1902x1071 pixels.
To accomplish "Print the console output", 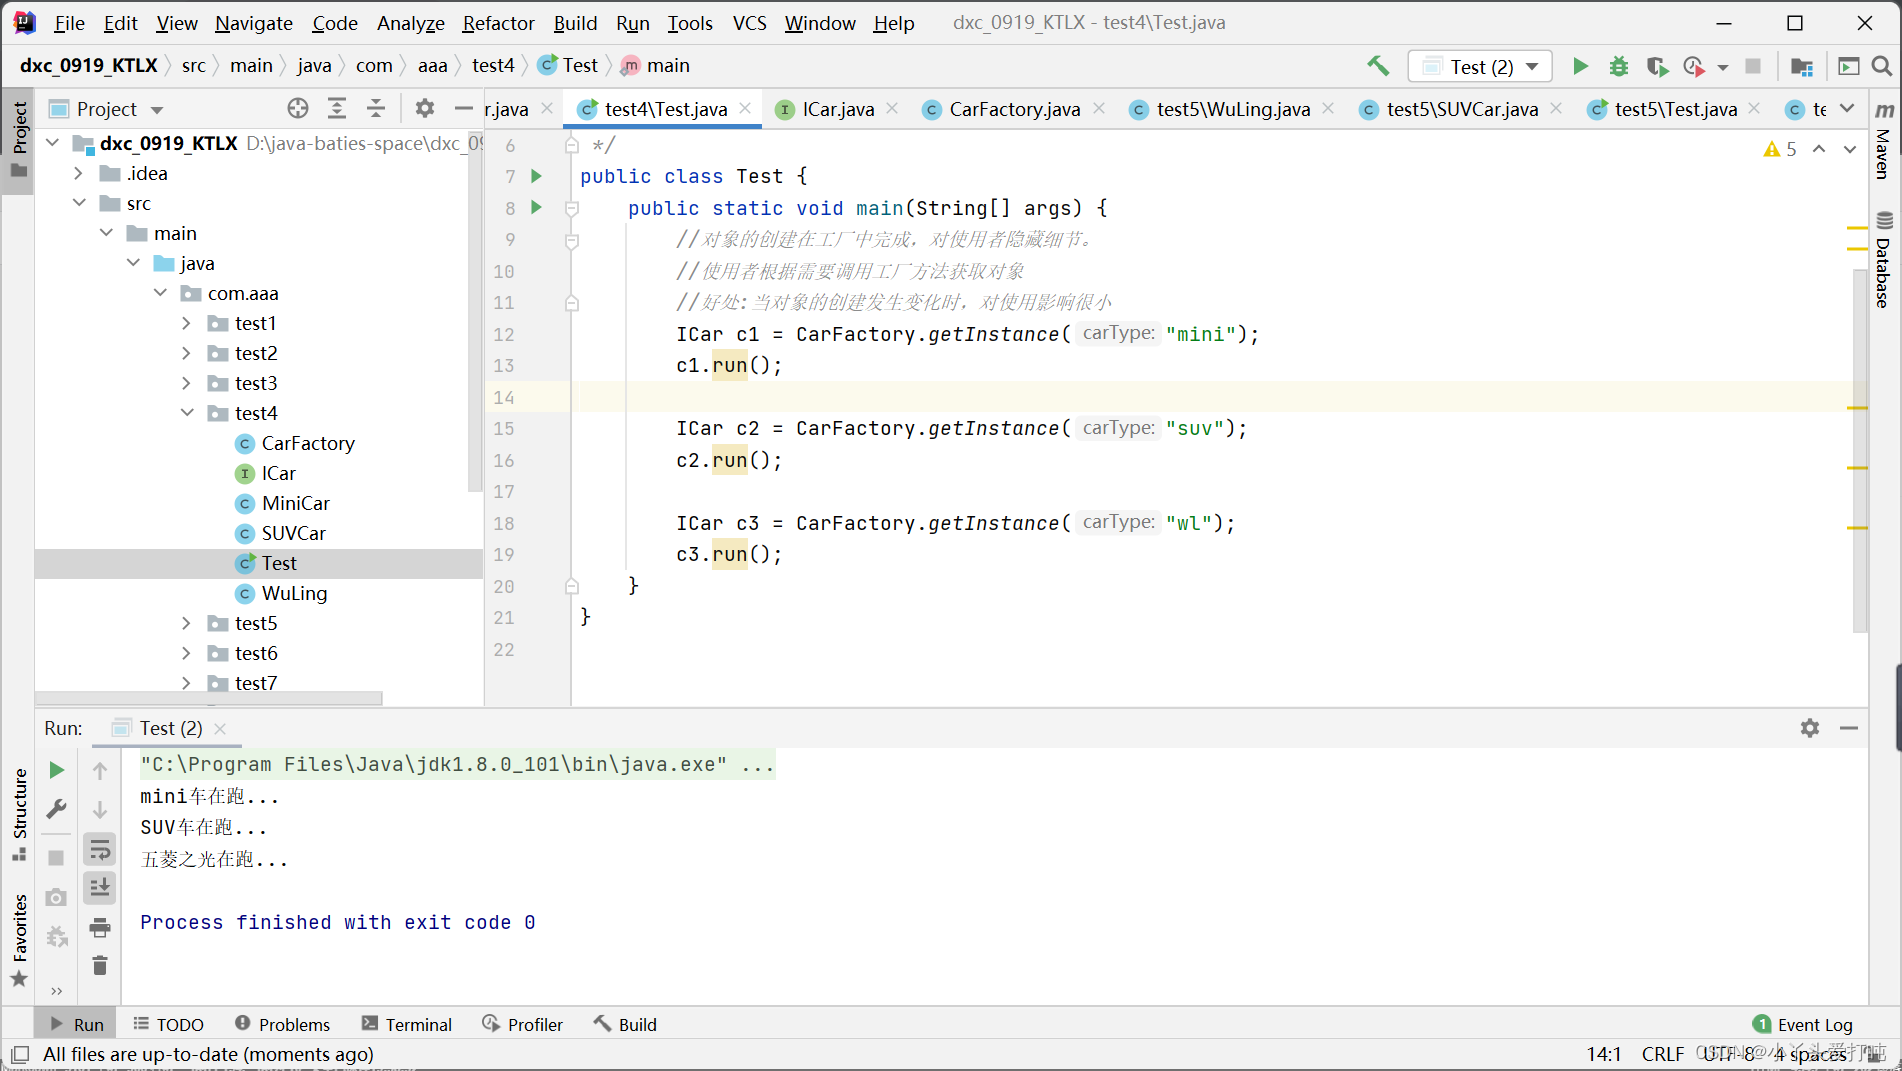I will [x=100, y=928].
